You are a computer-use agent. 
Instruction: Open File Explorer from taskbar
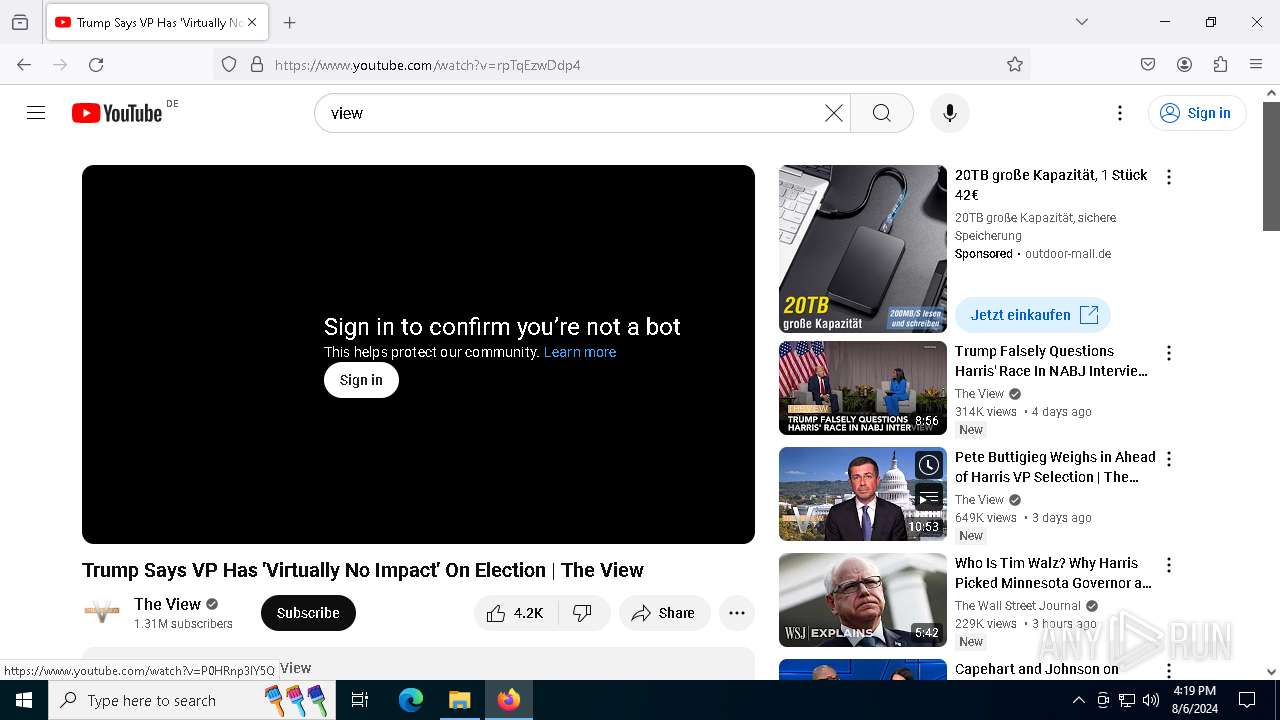(x=459, y=700)
